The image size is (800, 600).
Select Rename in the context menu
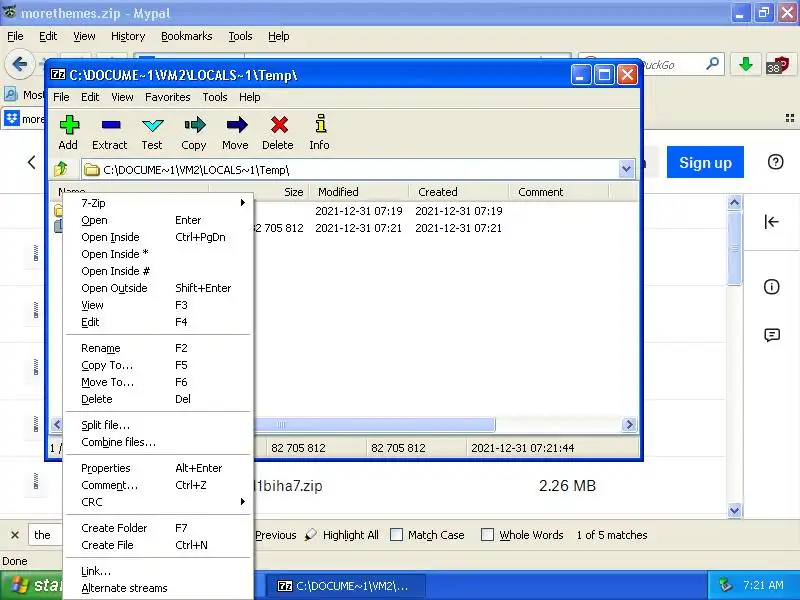(158, 348)
